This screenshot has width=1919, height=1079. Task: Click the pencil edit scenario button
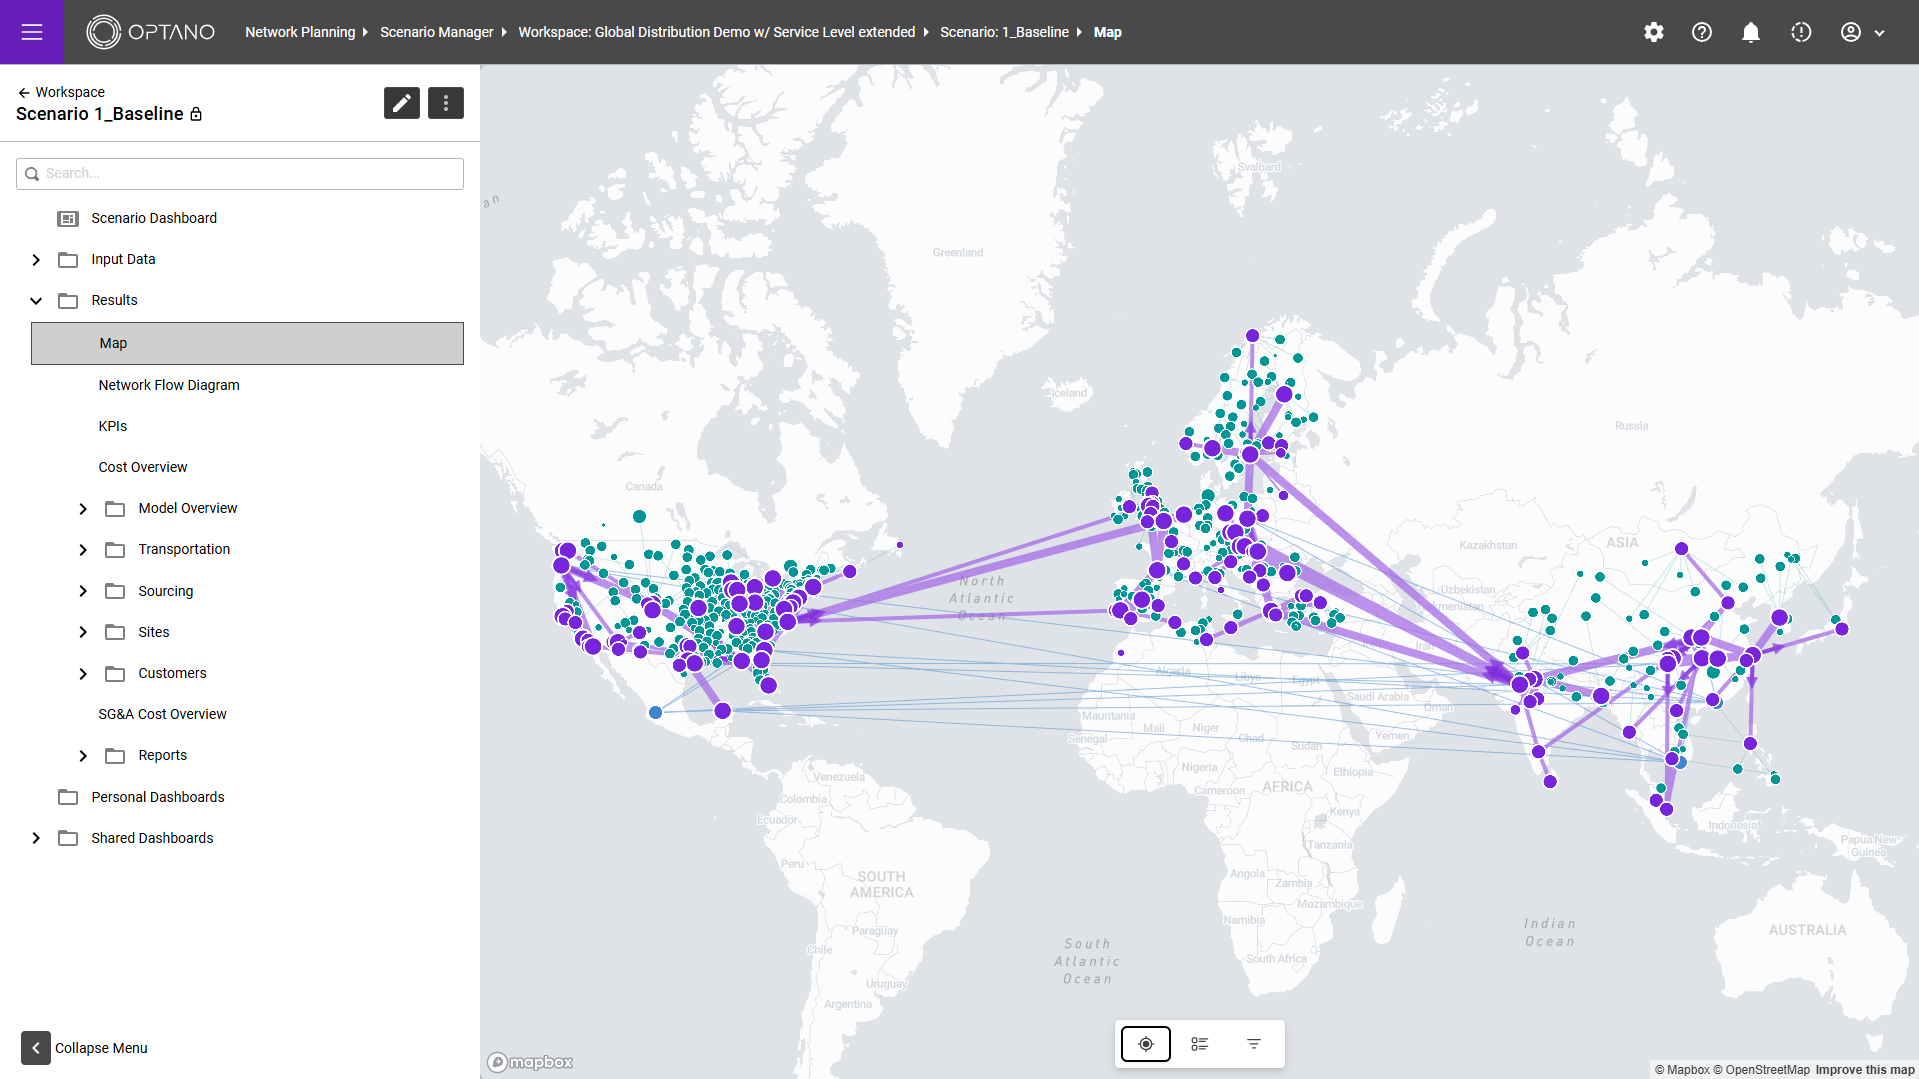pos(402,103)
